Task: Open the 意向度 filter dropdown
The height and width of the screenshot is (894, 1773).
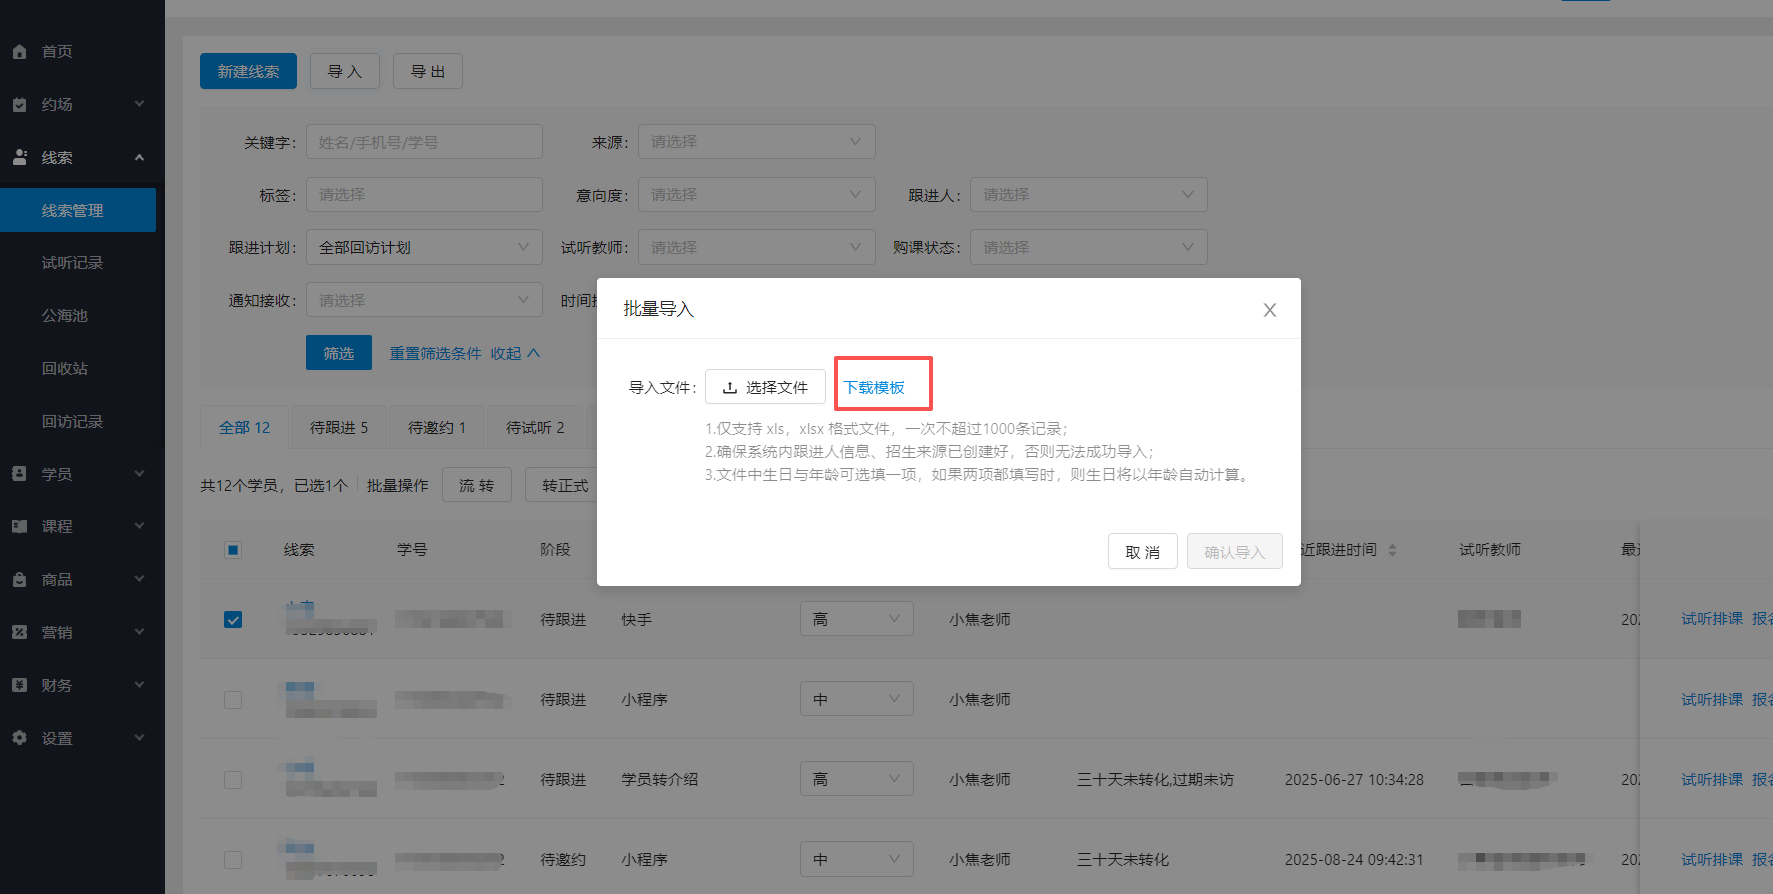Action: click(x=757, y=195)
